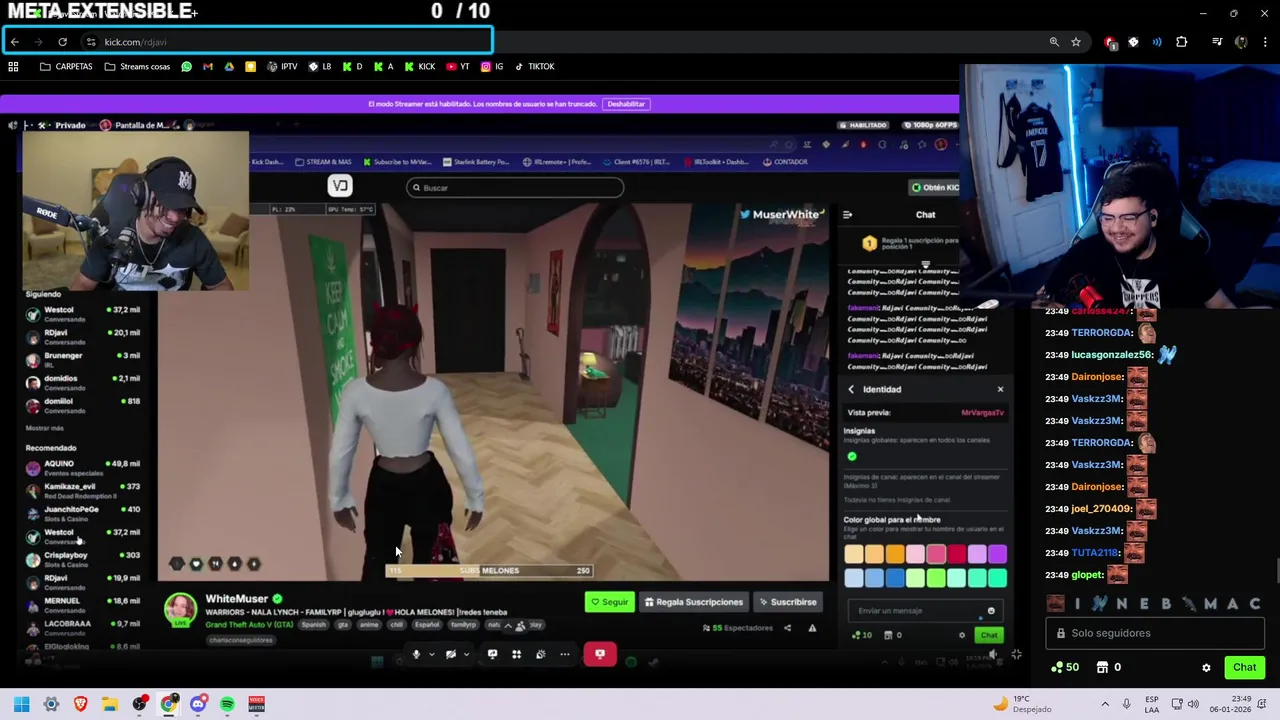Image resolution: width=1280 pixels, height=720 pixels.
Task: Open the TIKTOK bookmark
Action: coord(534,67)
